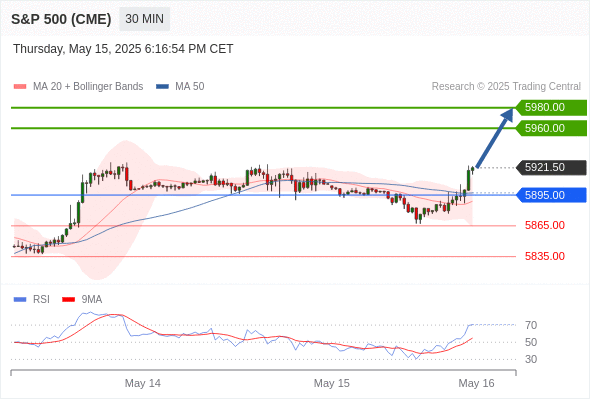Screen dimensions: 590x400
Task: Click the RSI 70 level label
Action: (x=531, y=325)
